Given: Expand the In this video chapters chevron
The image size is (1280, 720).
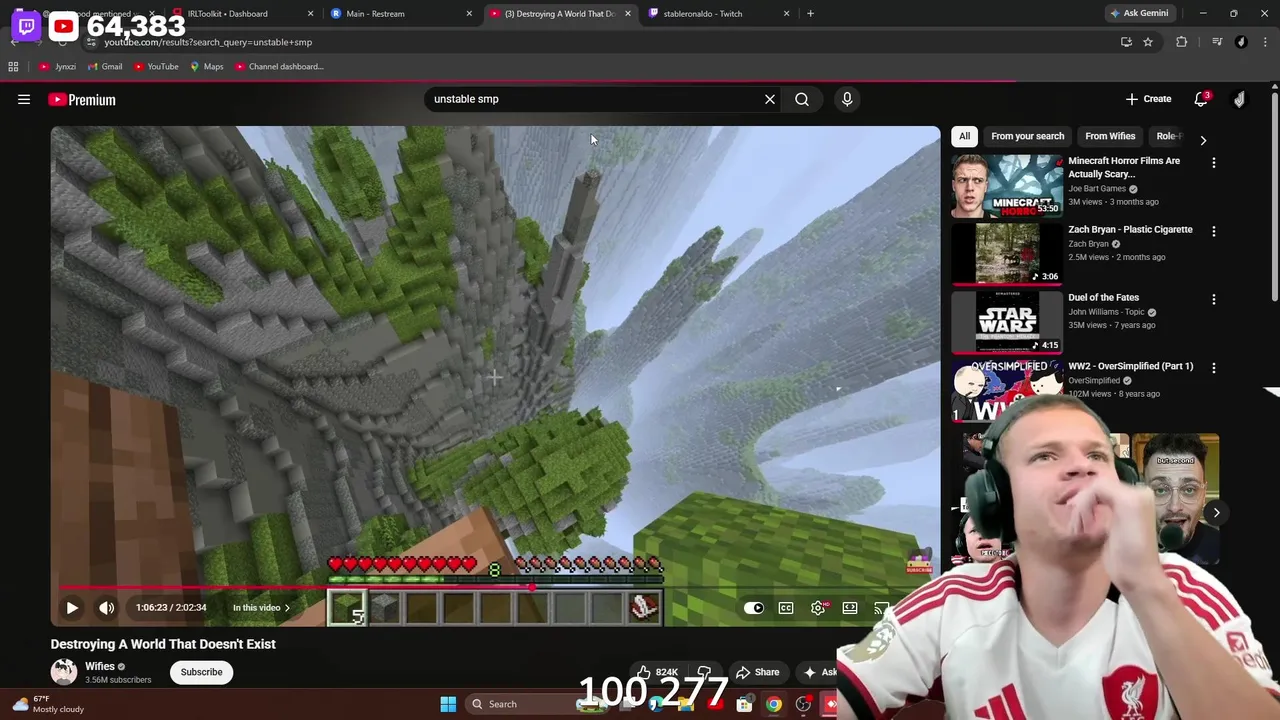Looking at the screenshot, I should (287, 608).
